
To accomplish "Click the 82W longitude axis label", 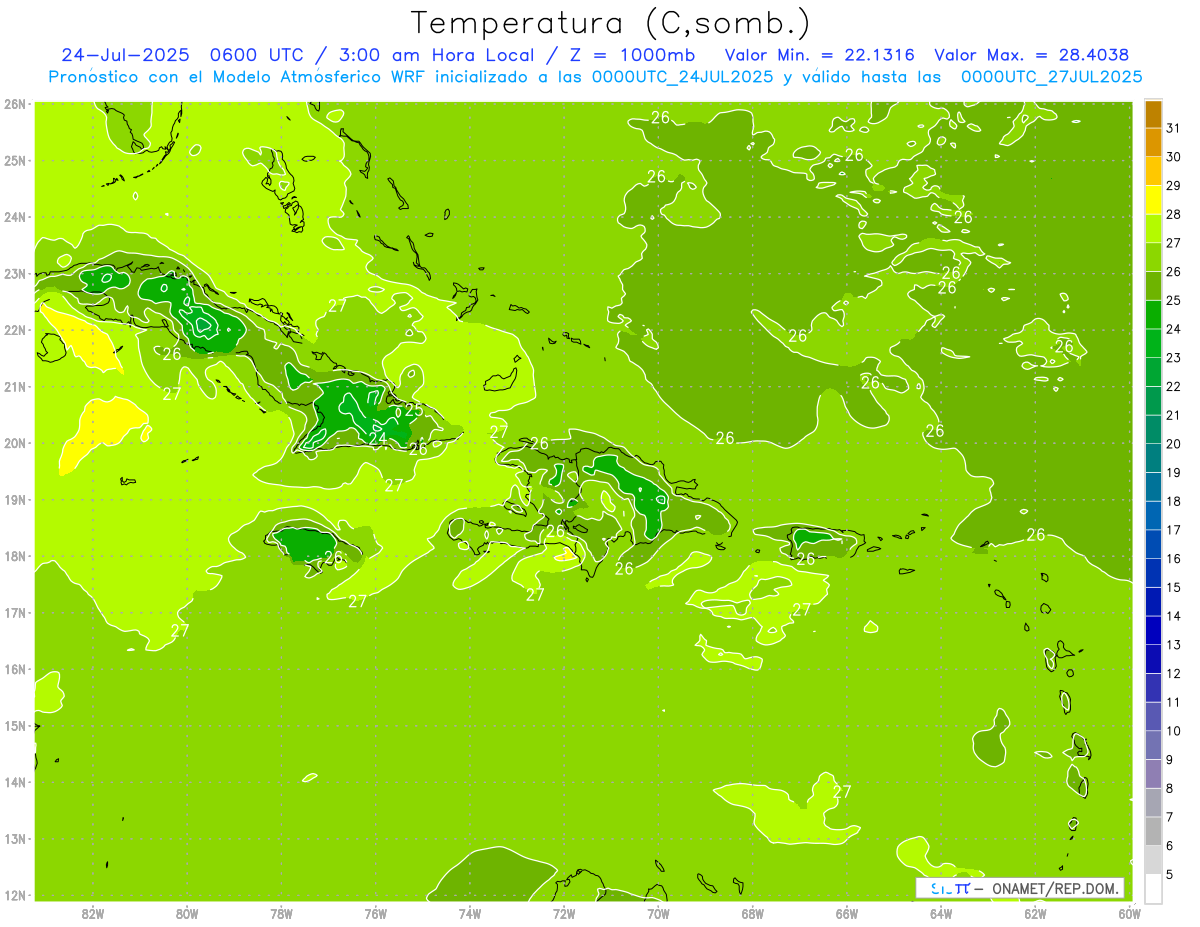I will point(93,913).
